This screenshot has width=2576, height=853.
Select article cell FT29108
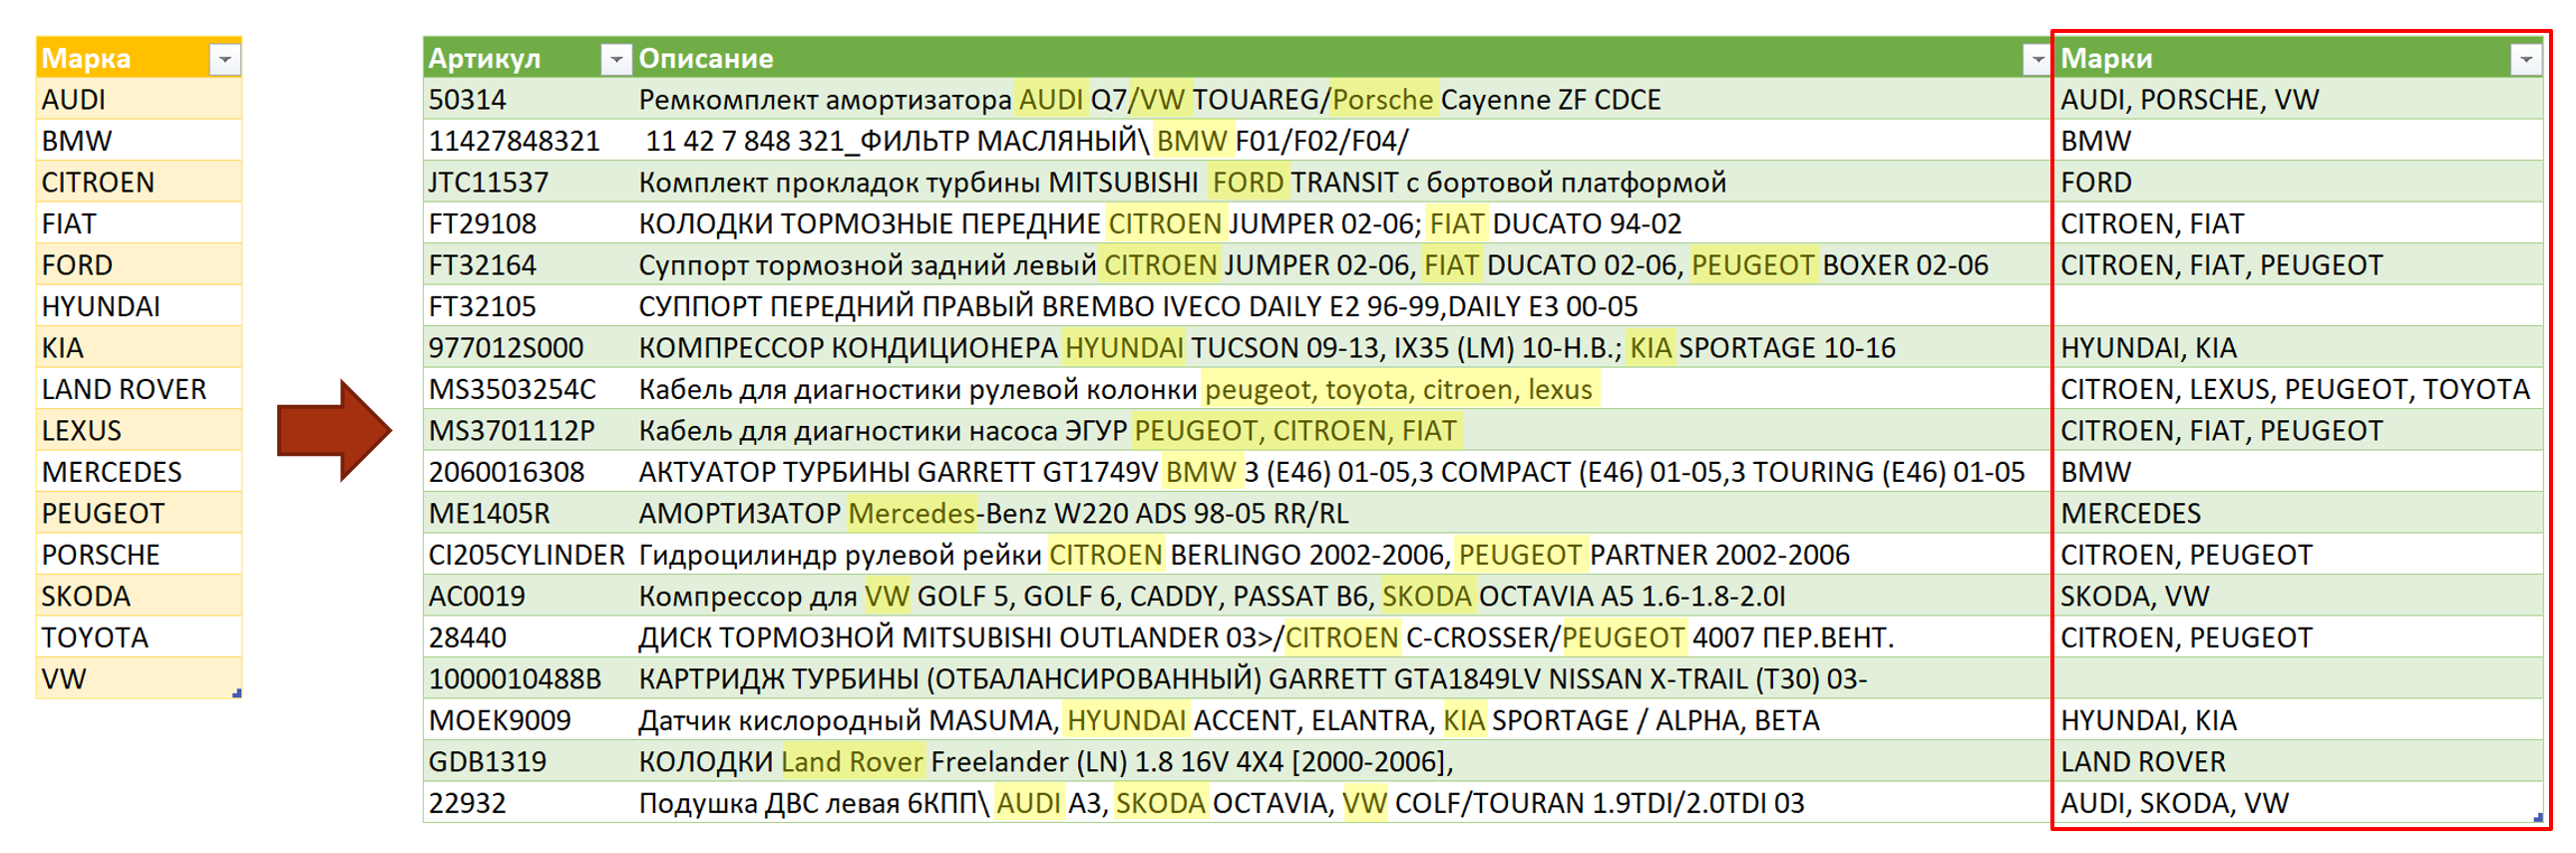point(528,224)
